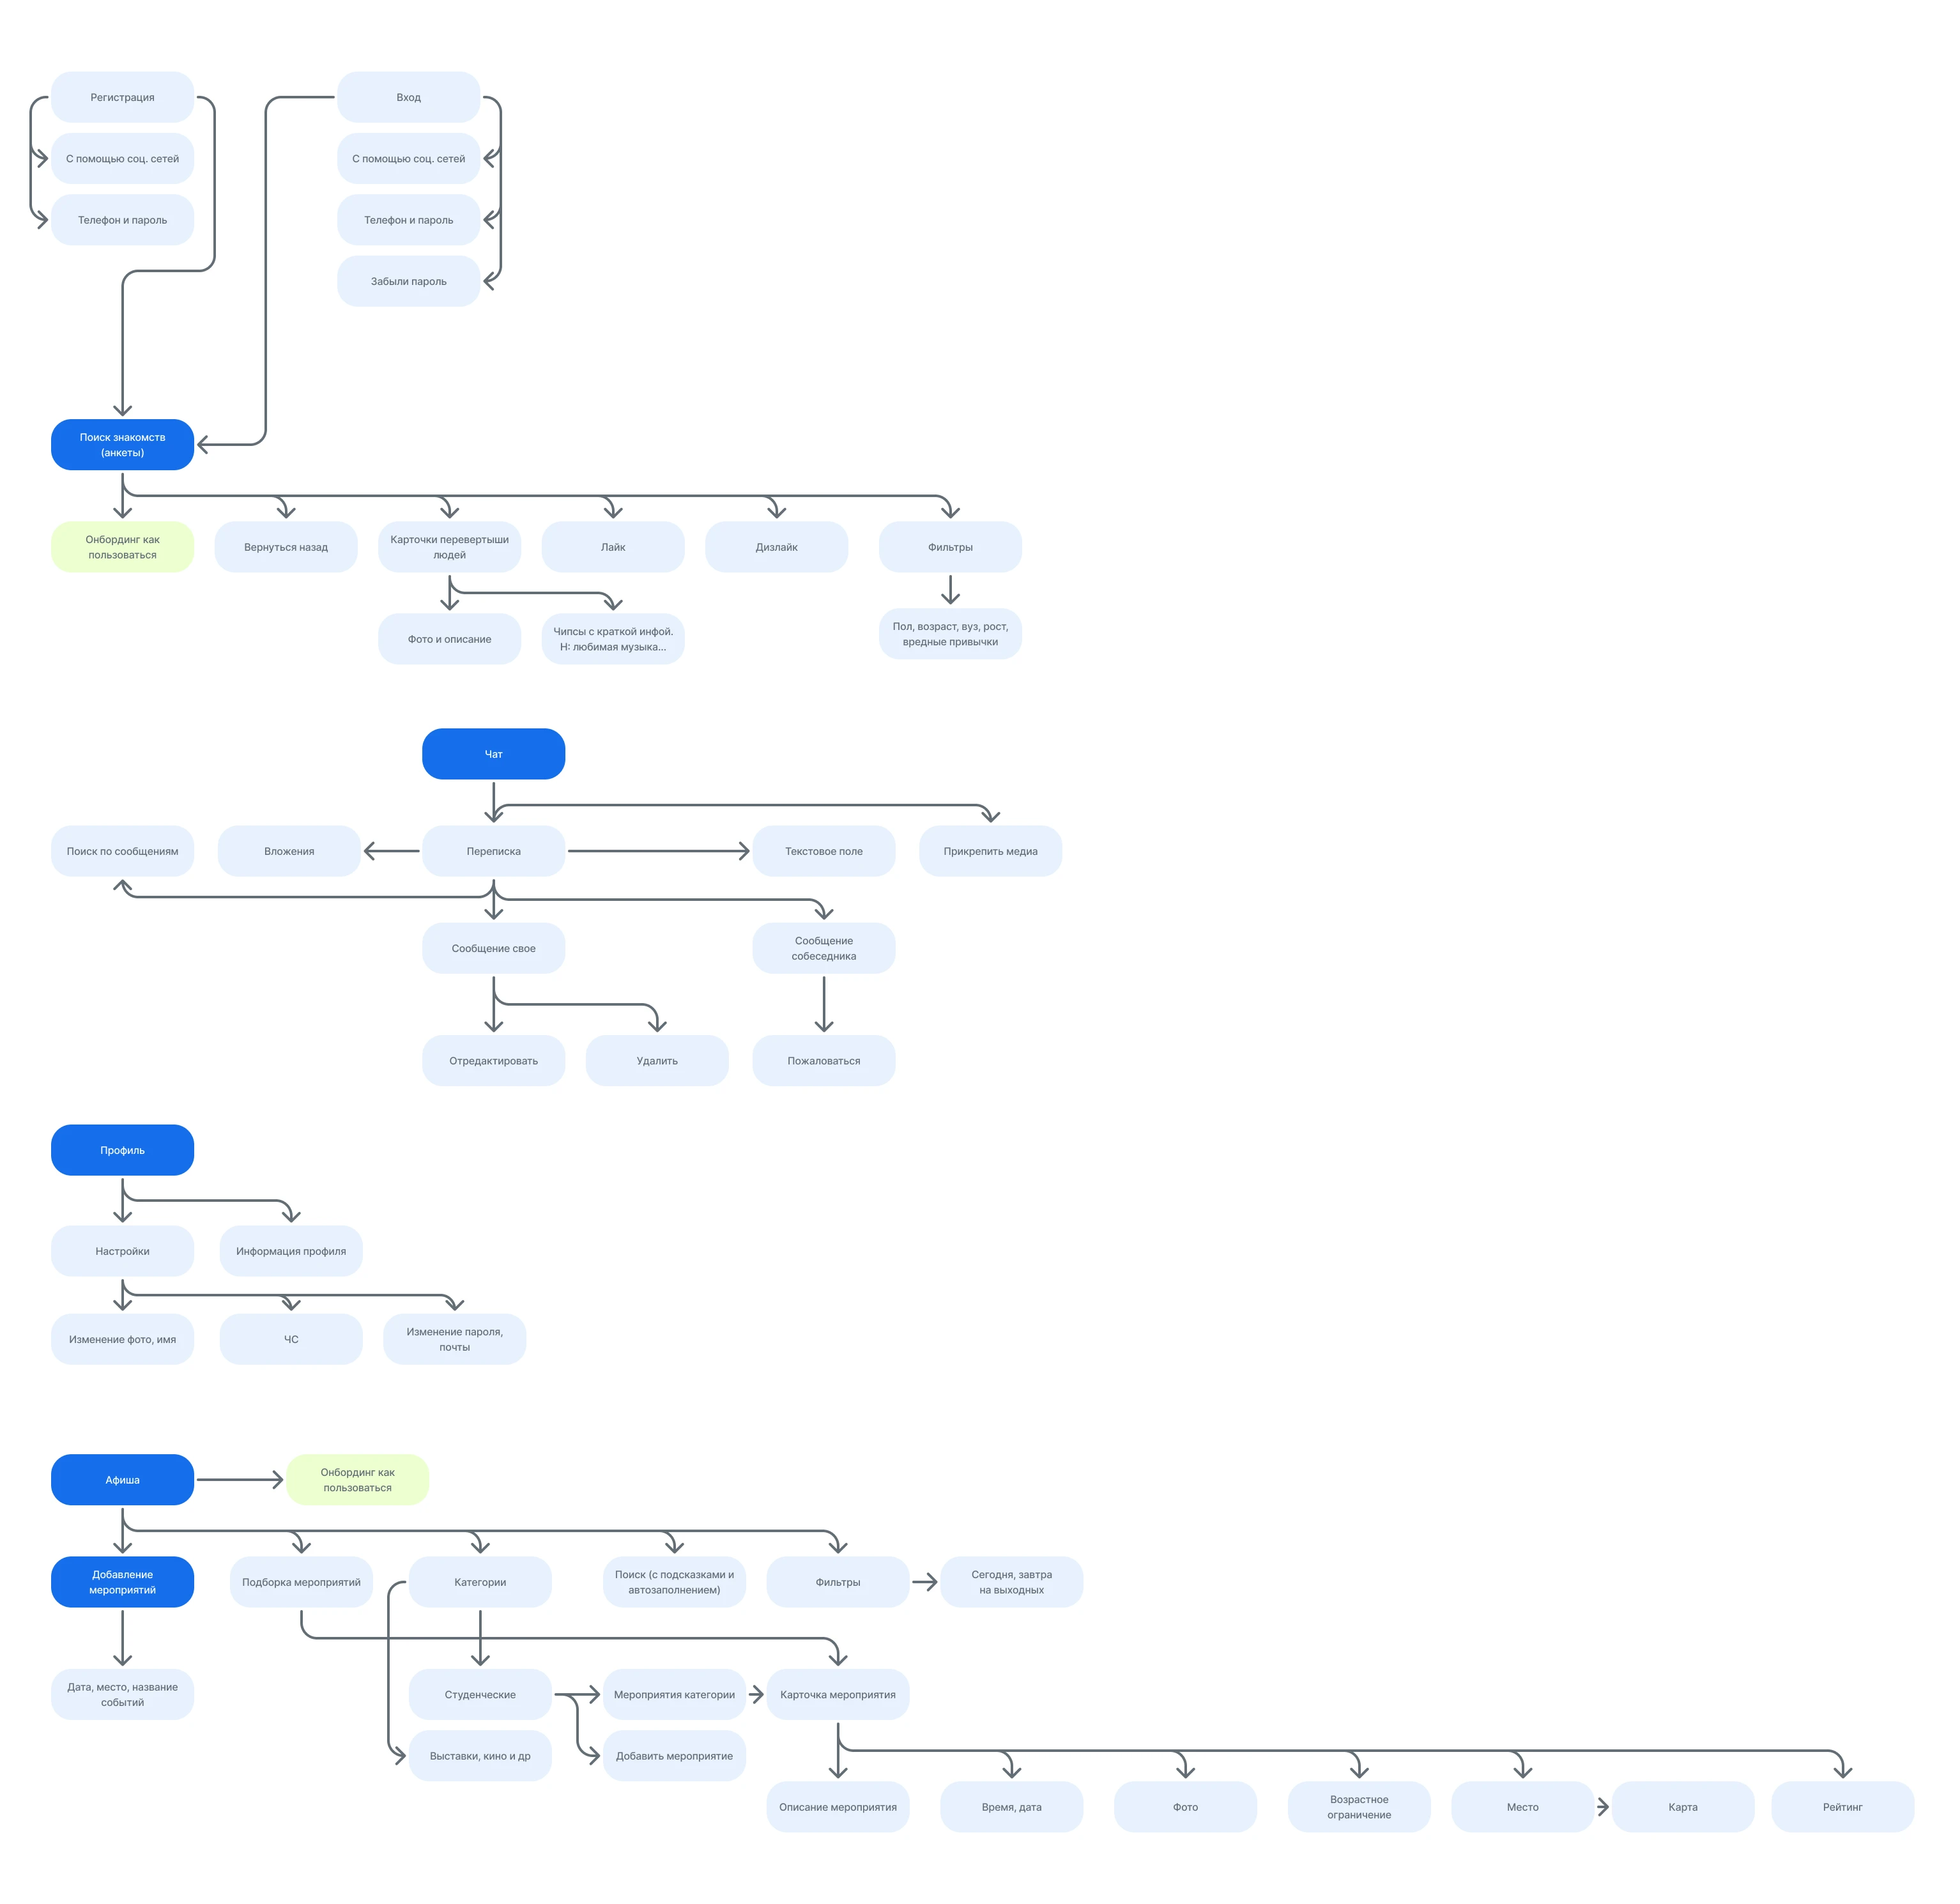Click the Вернуться назад node
This screenshot has height=1904, width=1960.
[286, 547]
